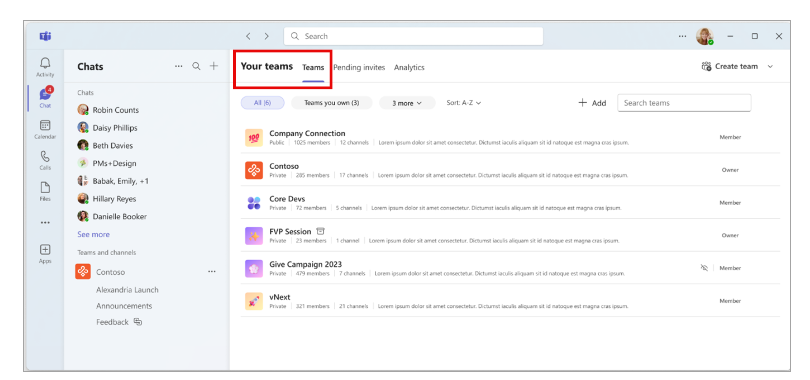Image resolution: width=810 pixels, height=380 pixels.
Task: Open the profile avatar menu
Action: [x=705, y=36]
